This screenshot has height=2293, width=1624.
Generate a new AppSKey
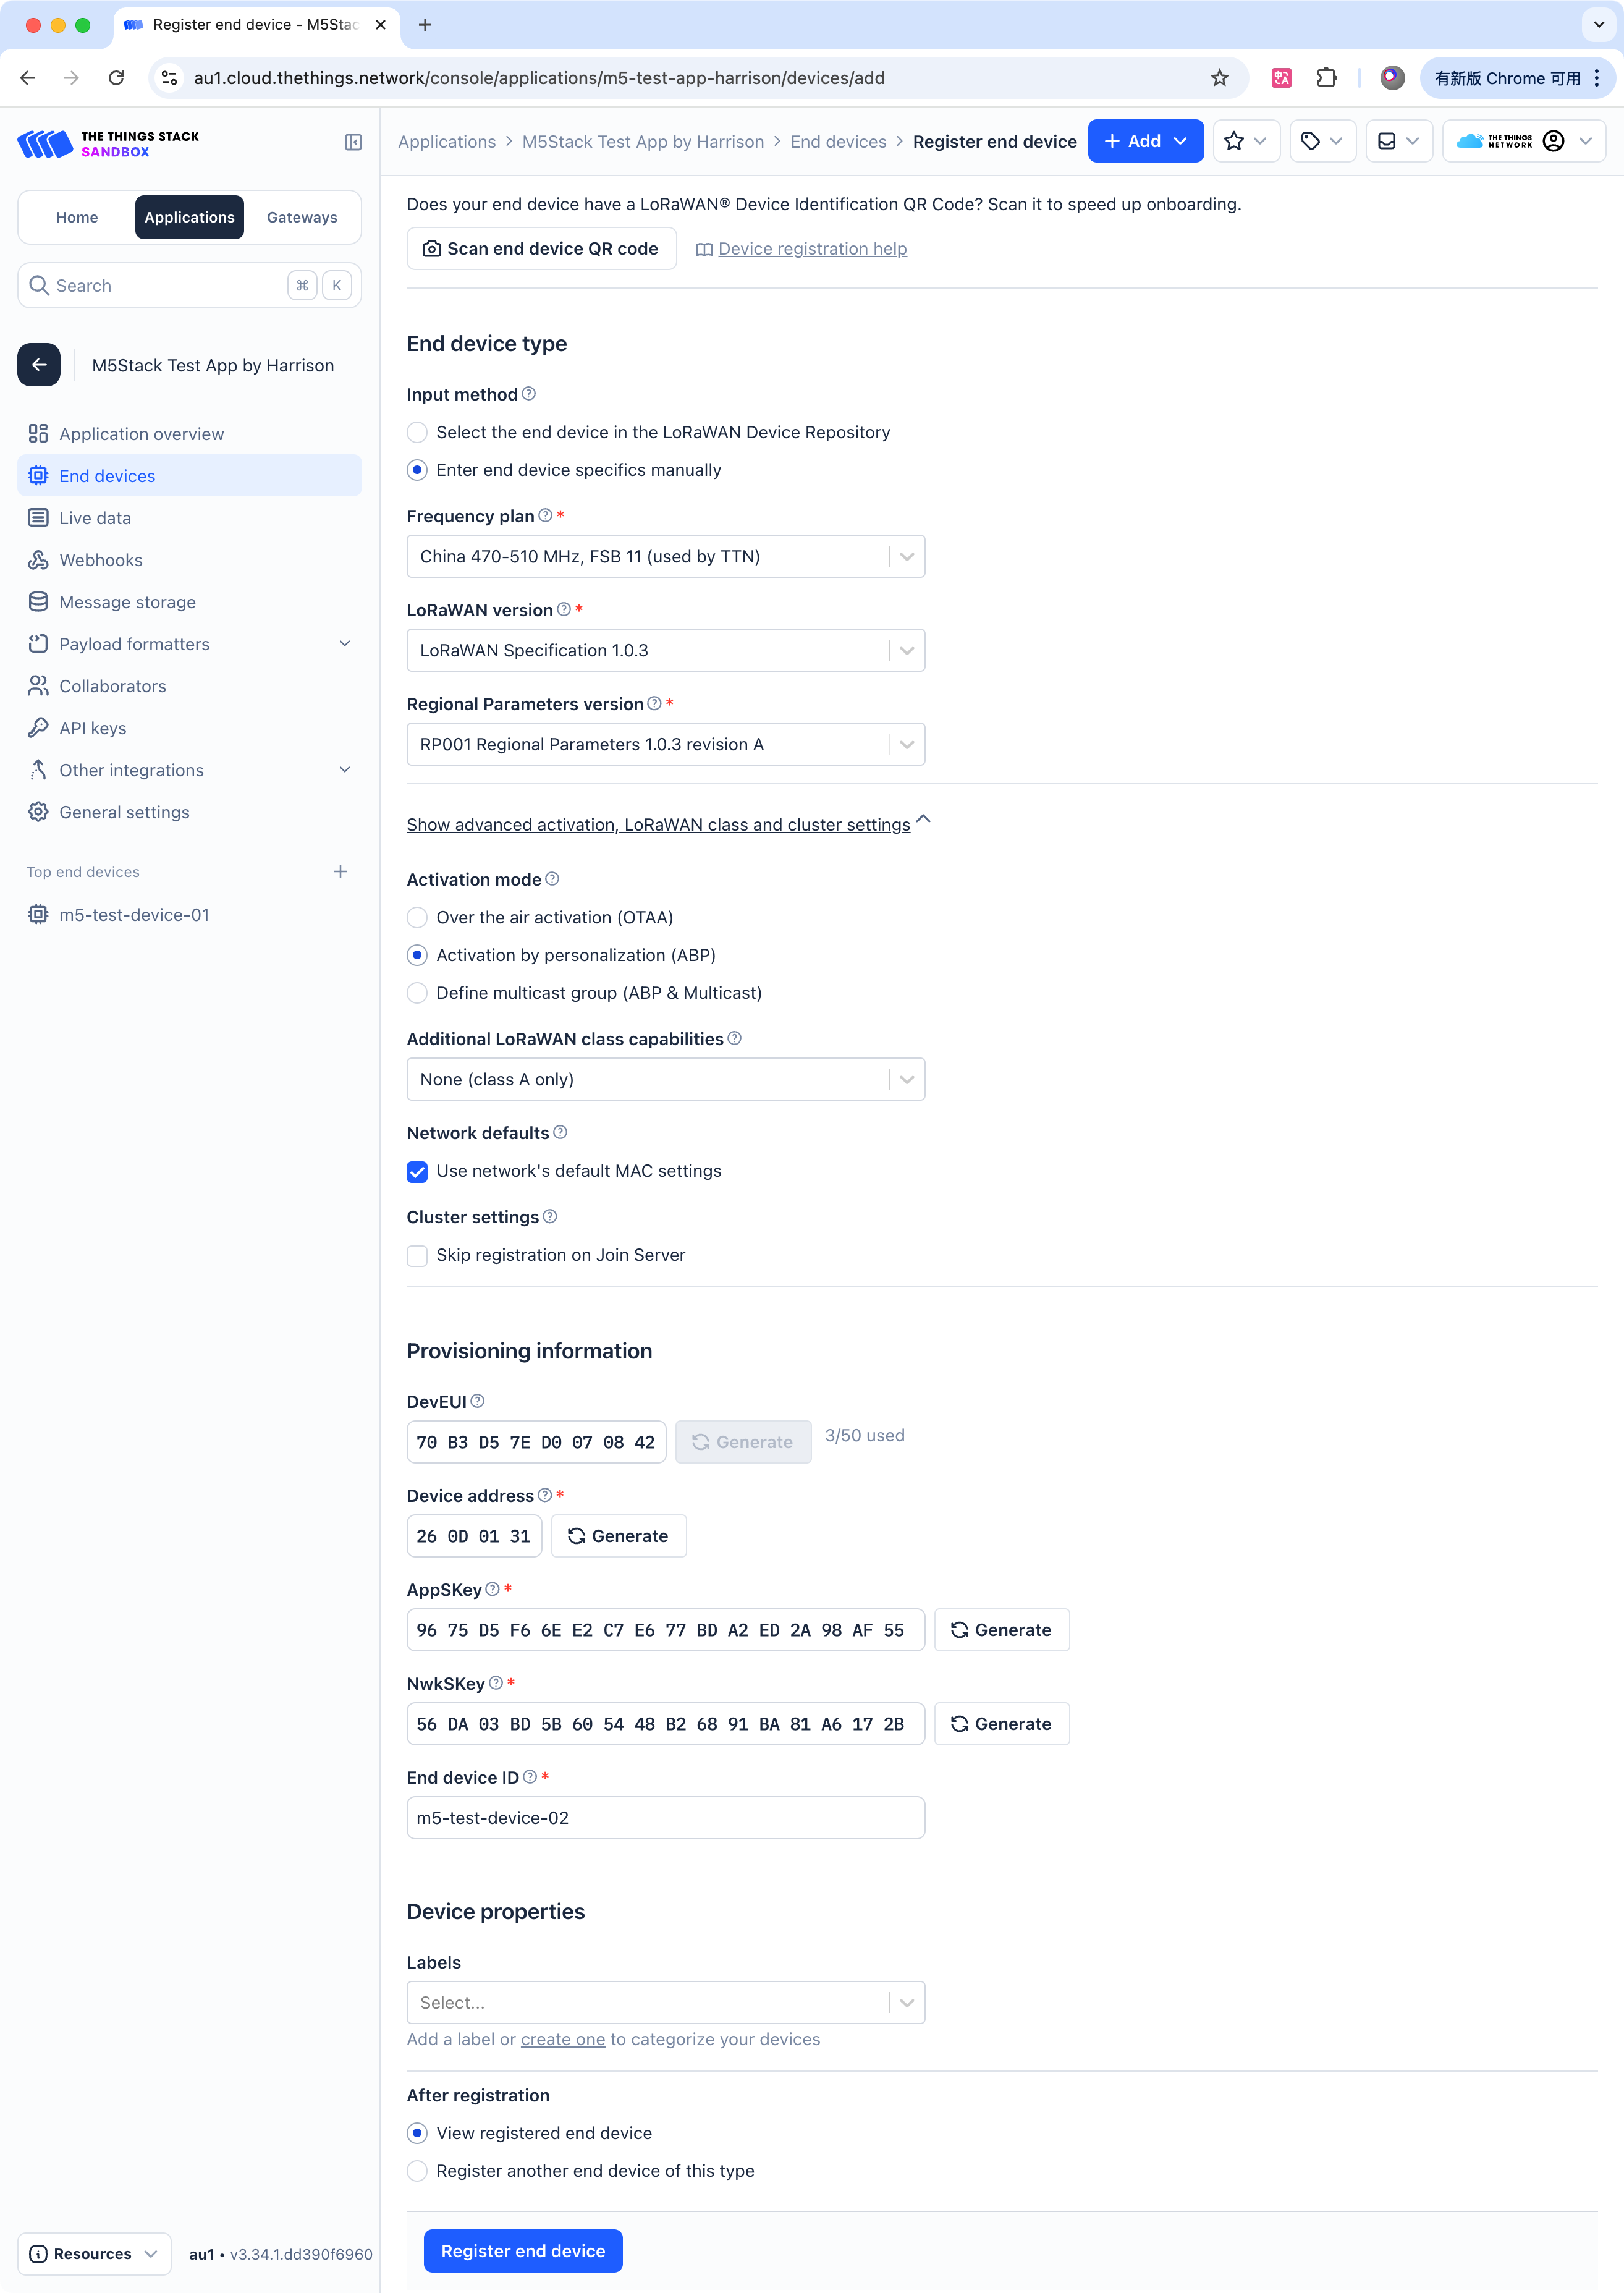click(x=1002, y=1631)
